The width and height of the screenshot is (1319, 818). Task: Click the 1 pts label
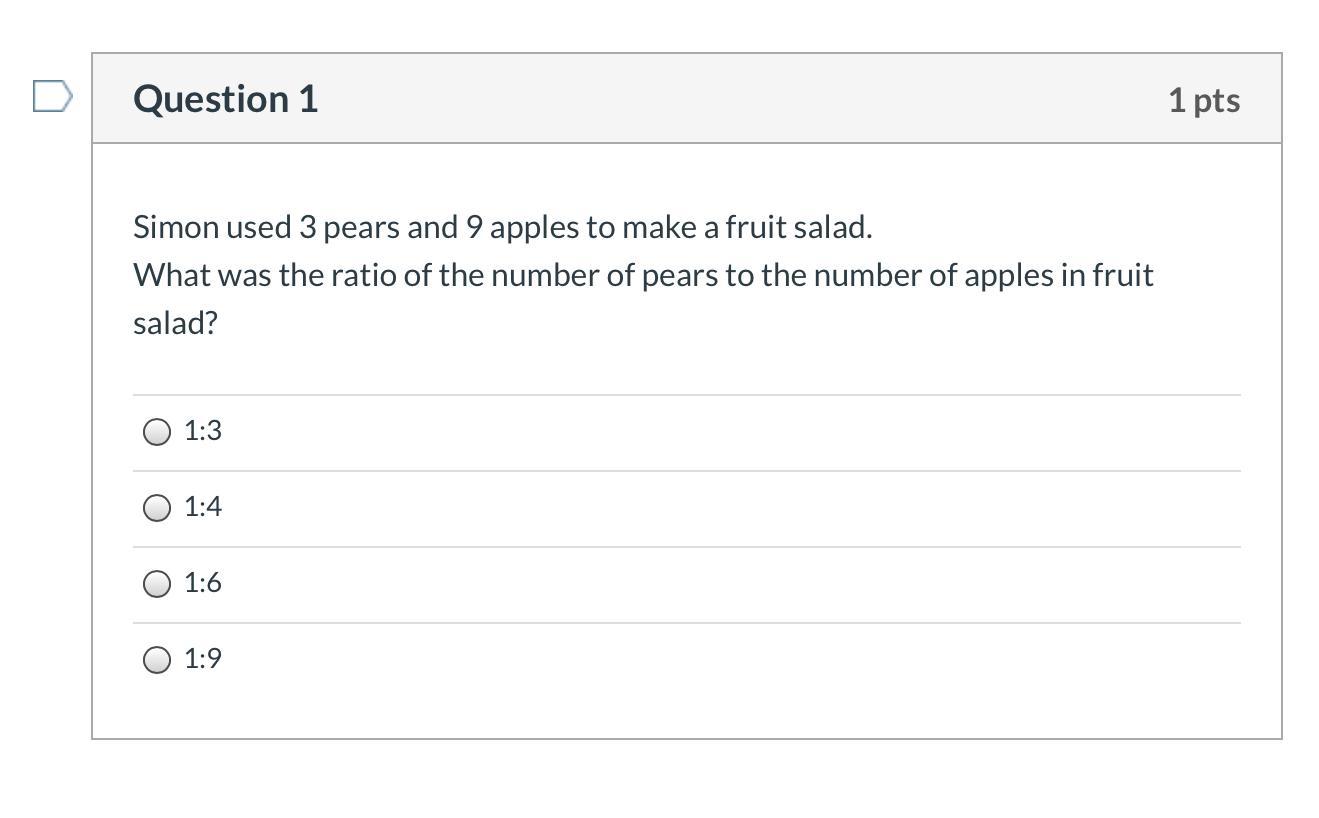1204,100
